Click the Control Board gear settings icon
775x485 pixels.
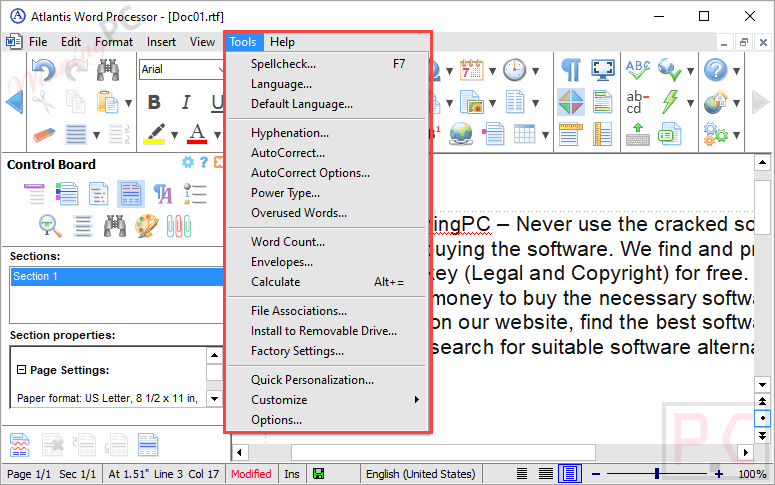[x=188, y=162]
